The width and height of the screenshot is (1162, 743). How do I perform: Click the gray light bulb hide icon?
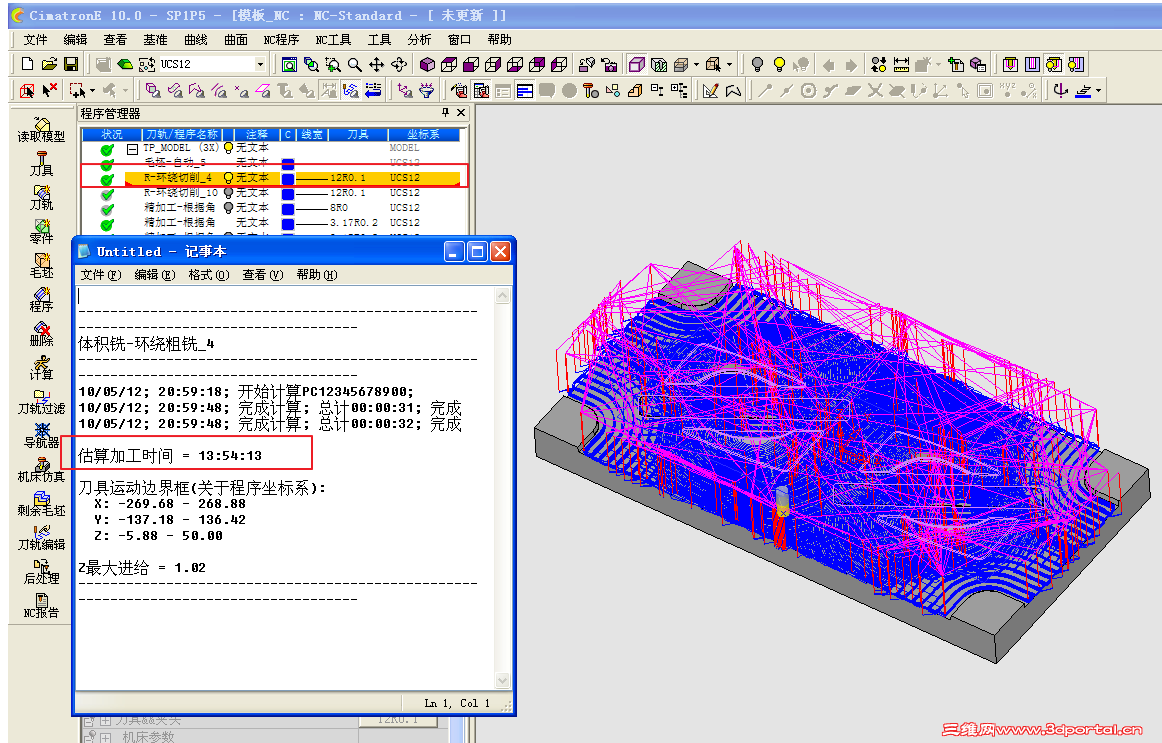click(x=757, y=64)
